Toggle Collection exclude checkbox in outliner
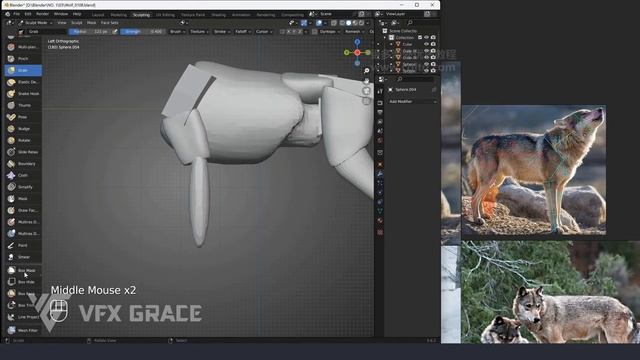640x360 pixels. pyautogui.click(x=420, y=38)
